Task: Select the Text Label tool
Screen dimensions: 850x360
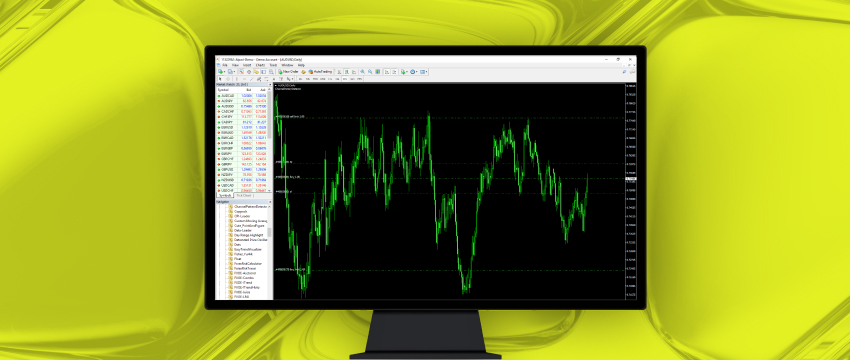Action: [x=281, y=79]
